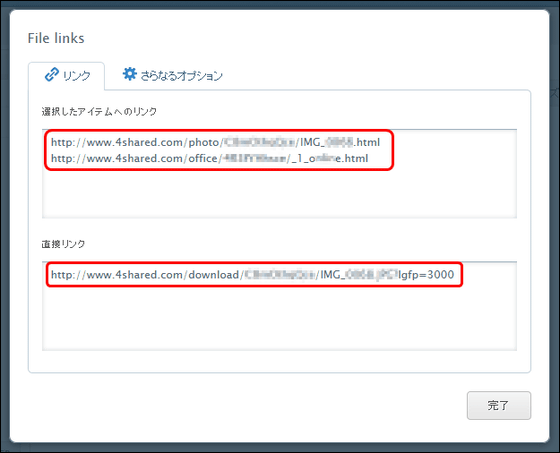Click inside the 選択したアイテムへのリンク text box
Viewport: 560px width, 453px height.
click(x=279, y=174)
